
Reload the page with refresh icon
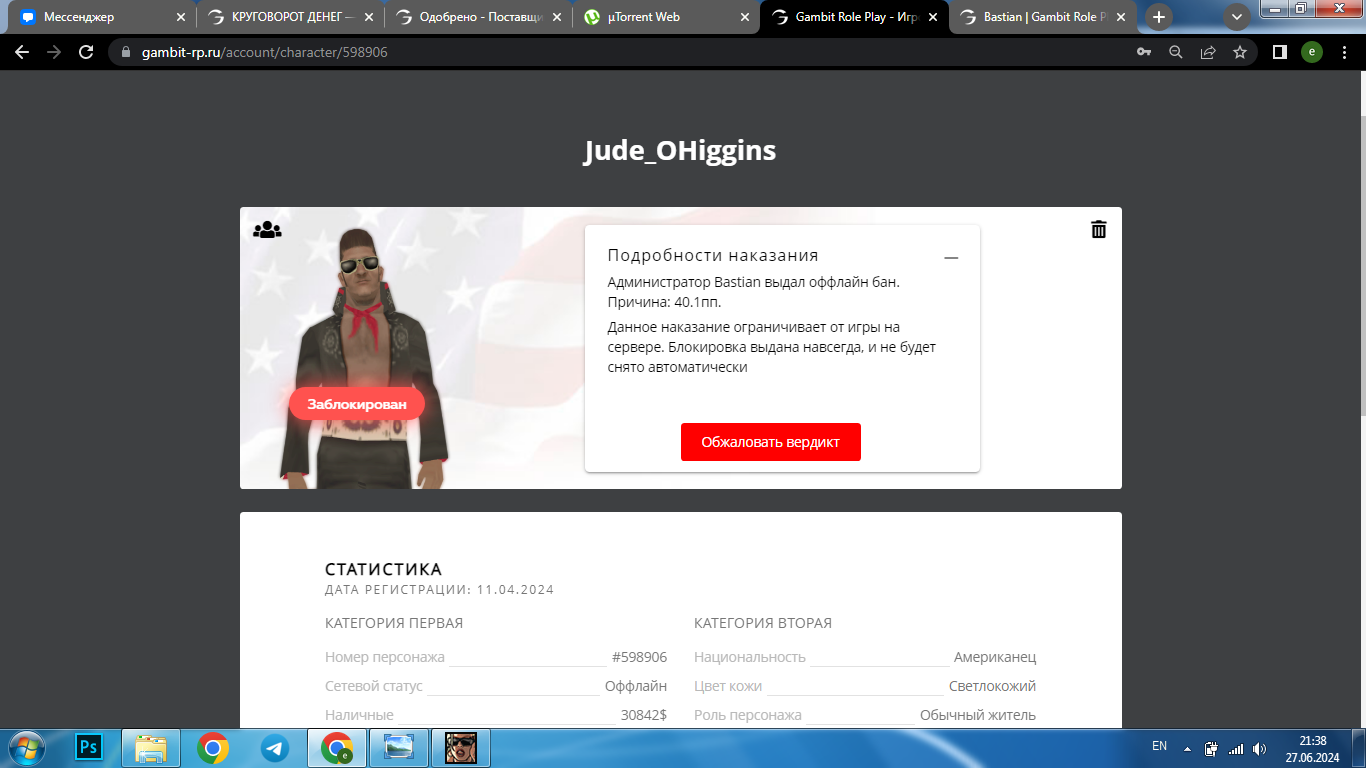pos(86,52)
